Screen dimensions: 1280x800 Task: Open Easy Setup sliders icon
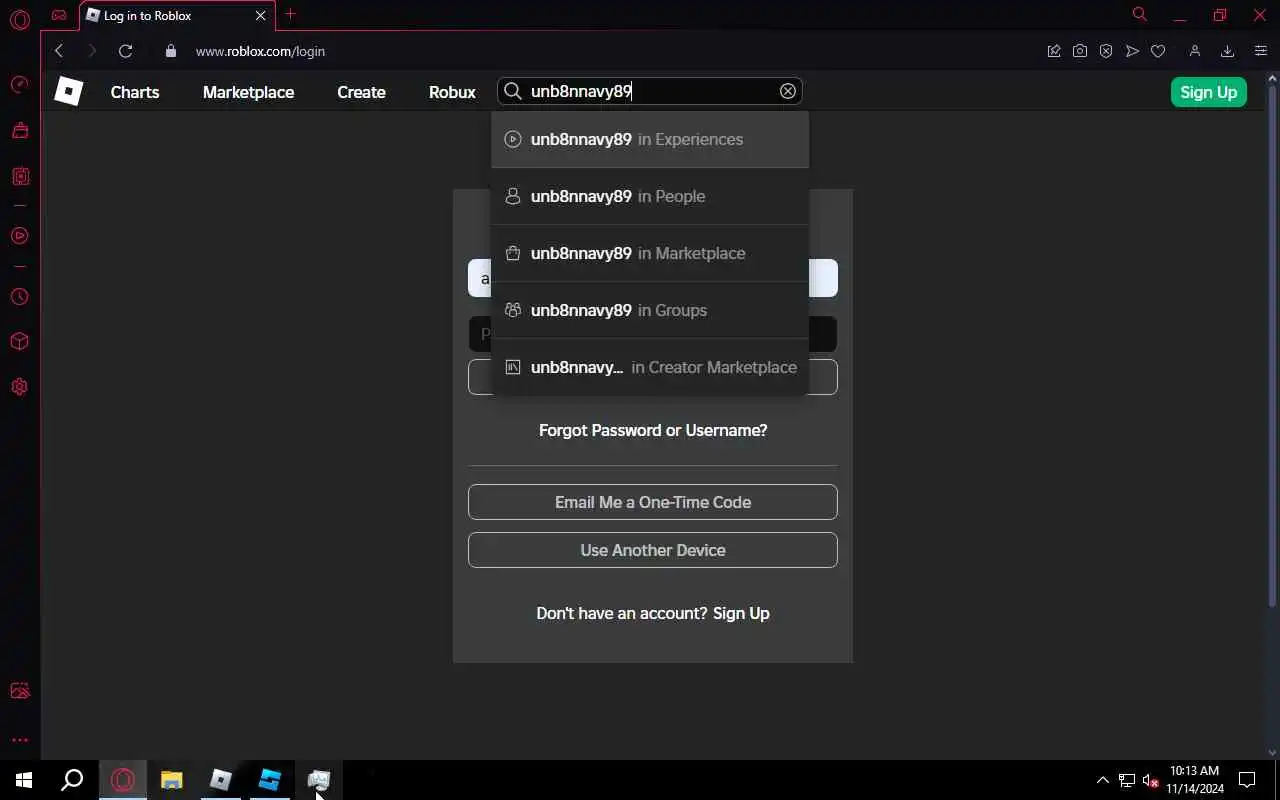point(1260,51)
